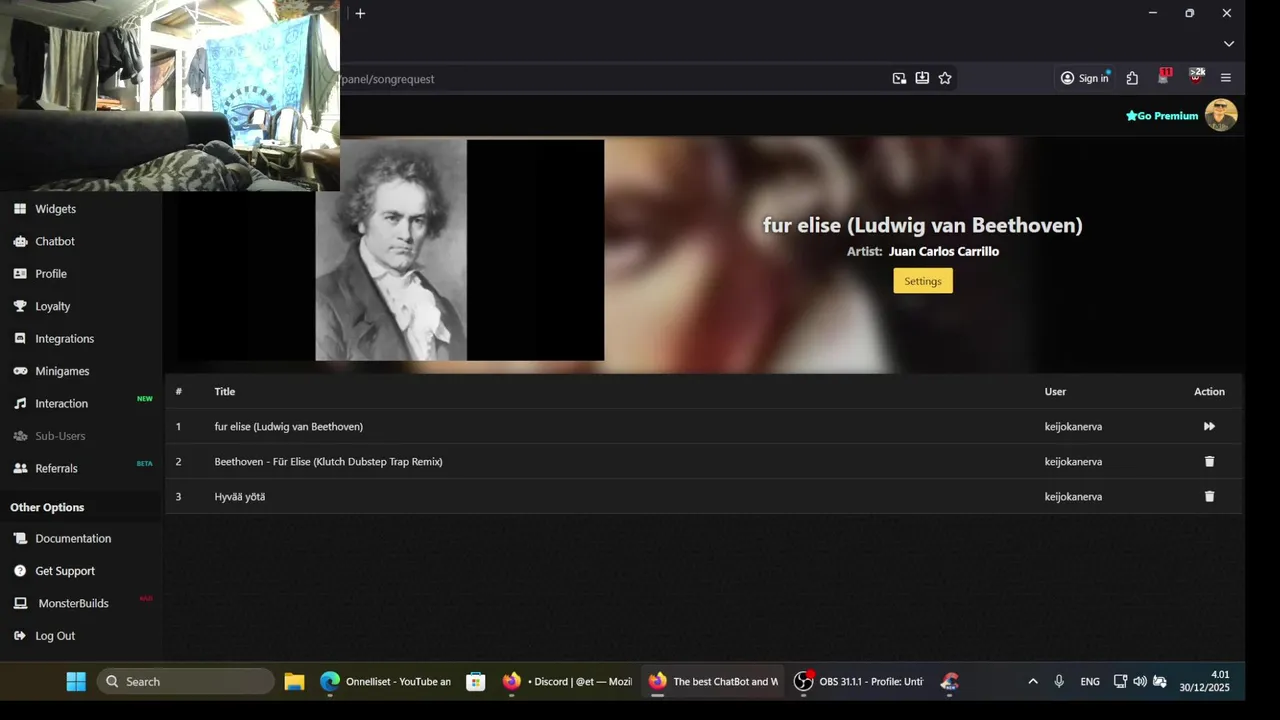Screen dimensions: 1280x720
Task: Open a new browser tab with plus
Action: click(360, 13)
